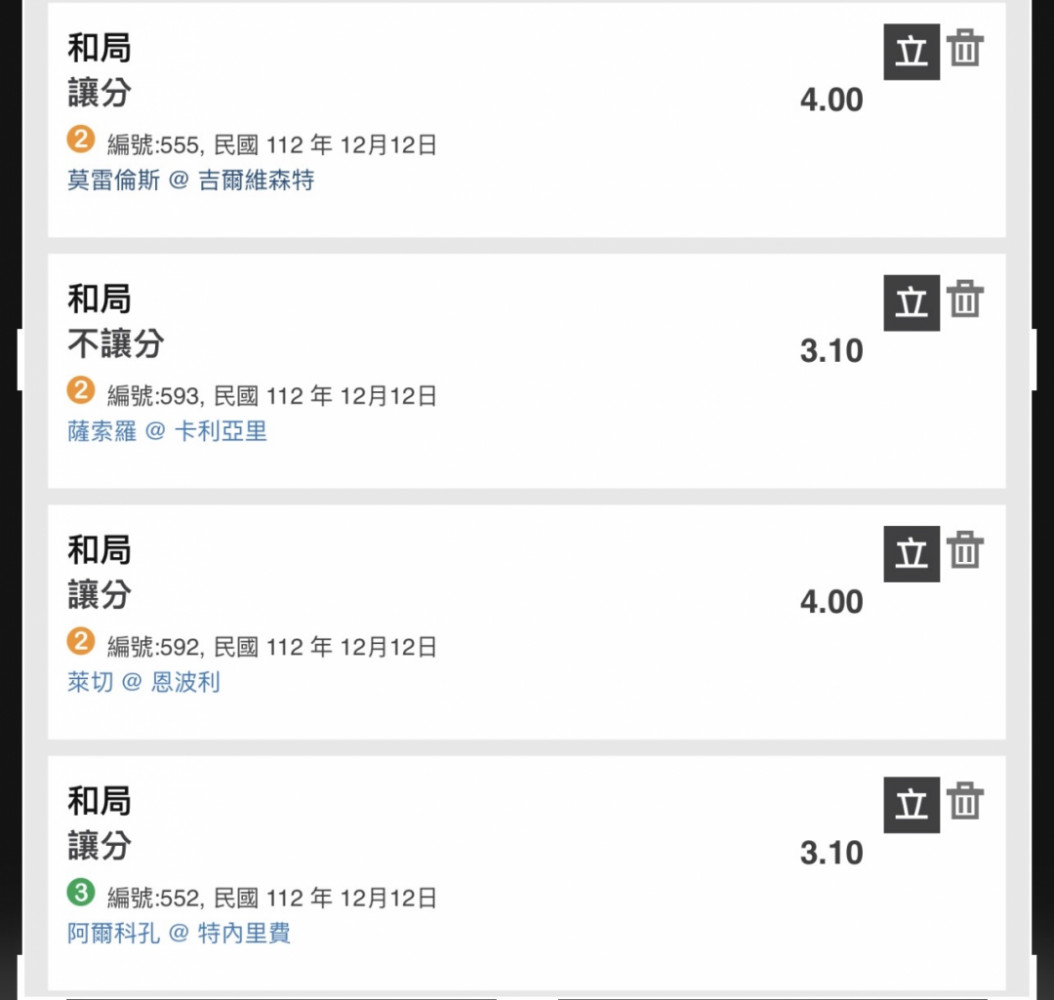This screenshot has height=1000, width=1054.
Task: Select the 3.10 odds on bet 593
Action: click(832, 351)
